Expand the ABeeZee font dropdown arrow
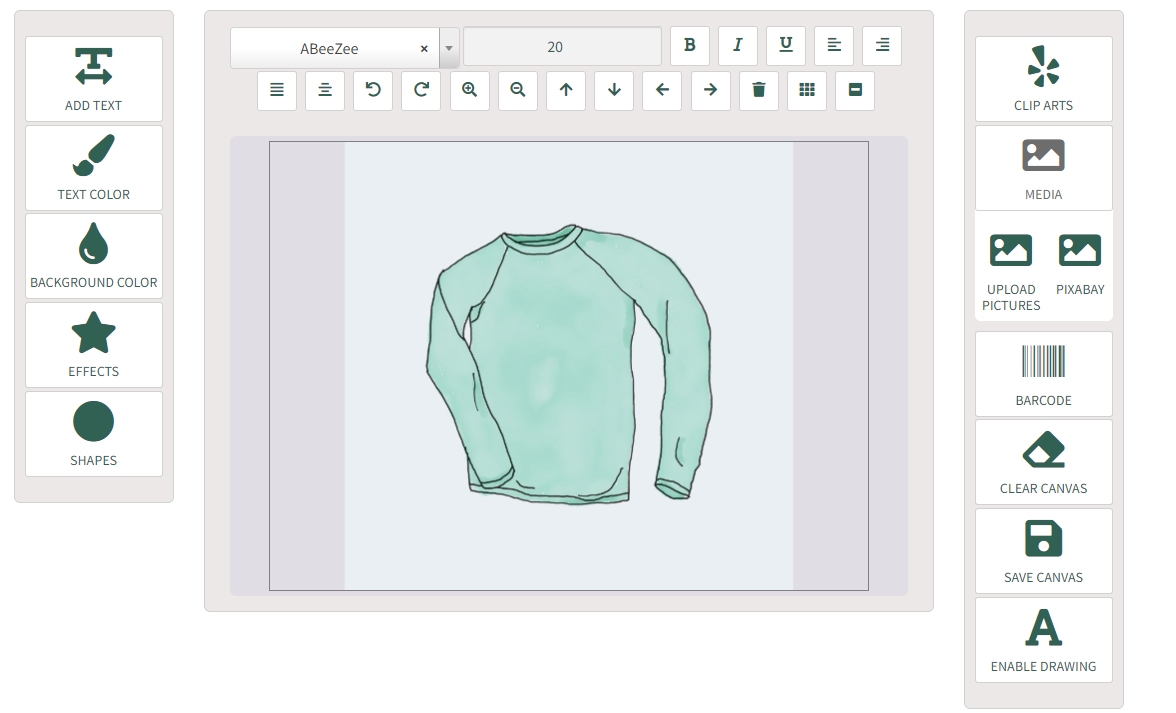 tap(448, 48)
